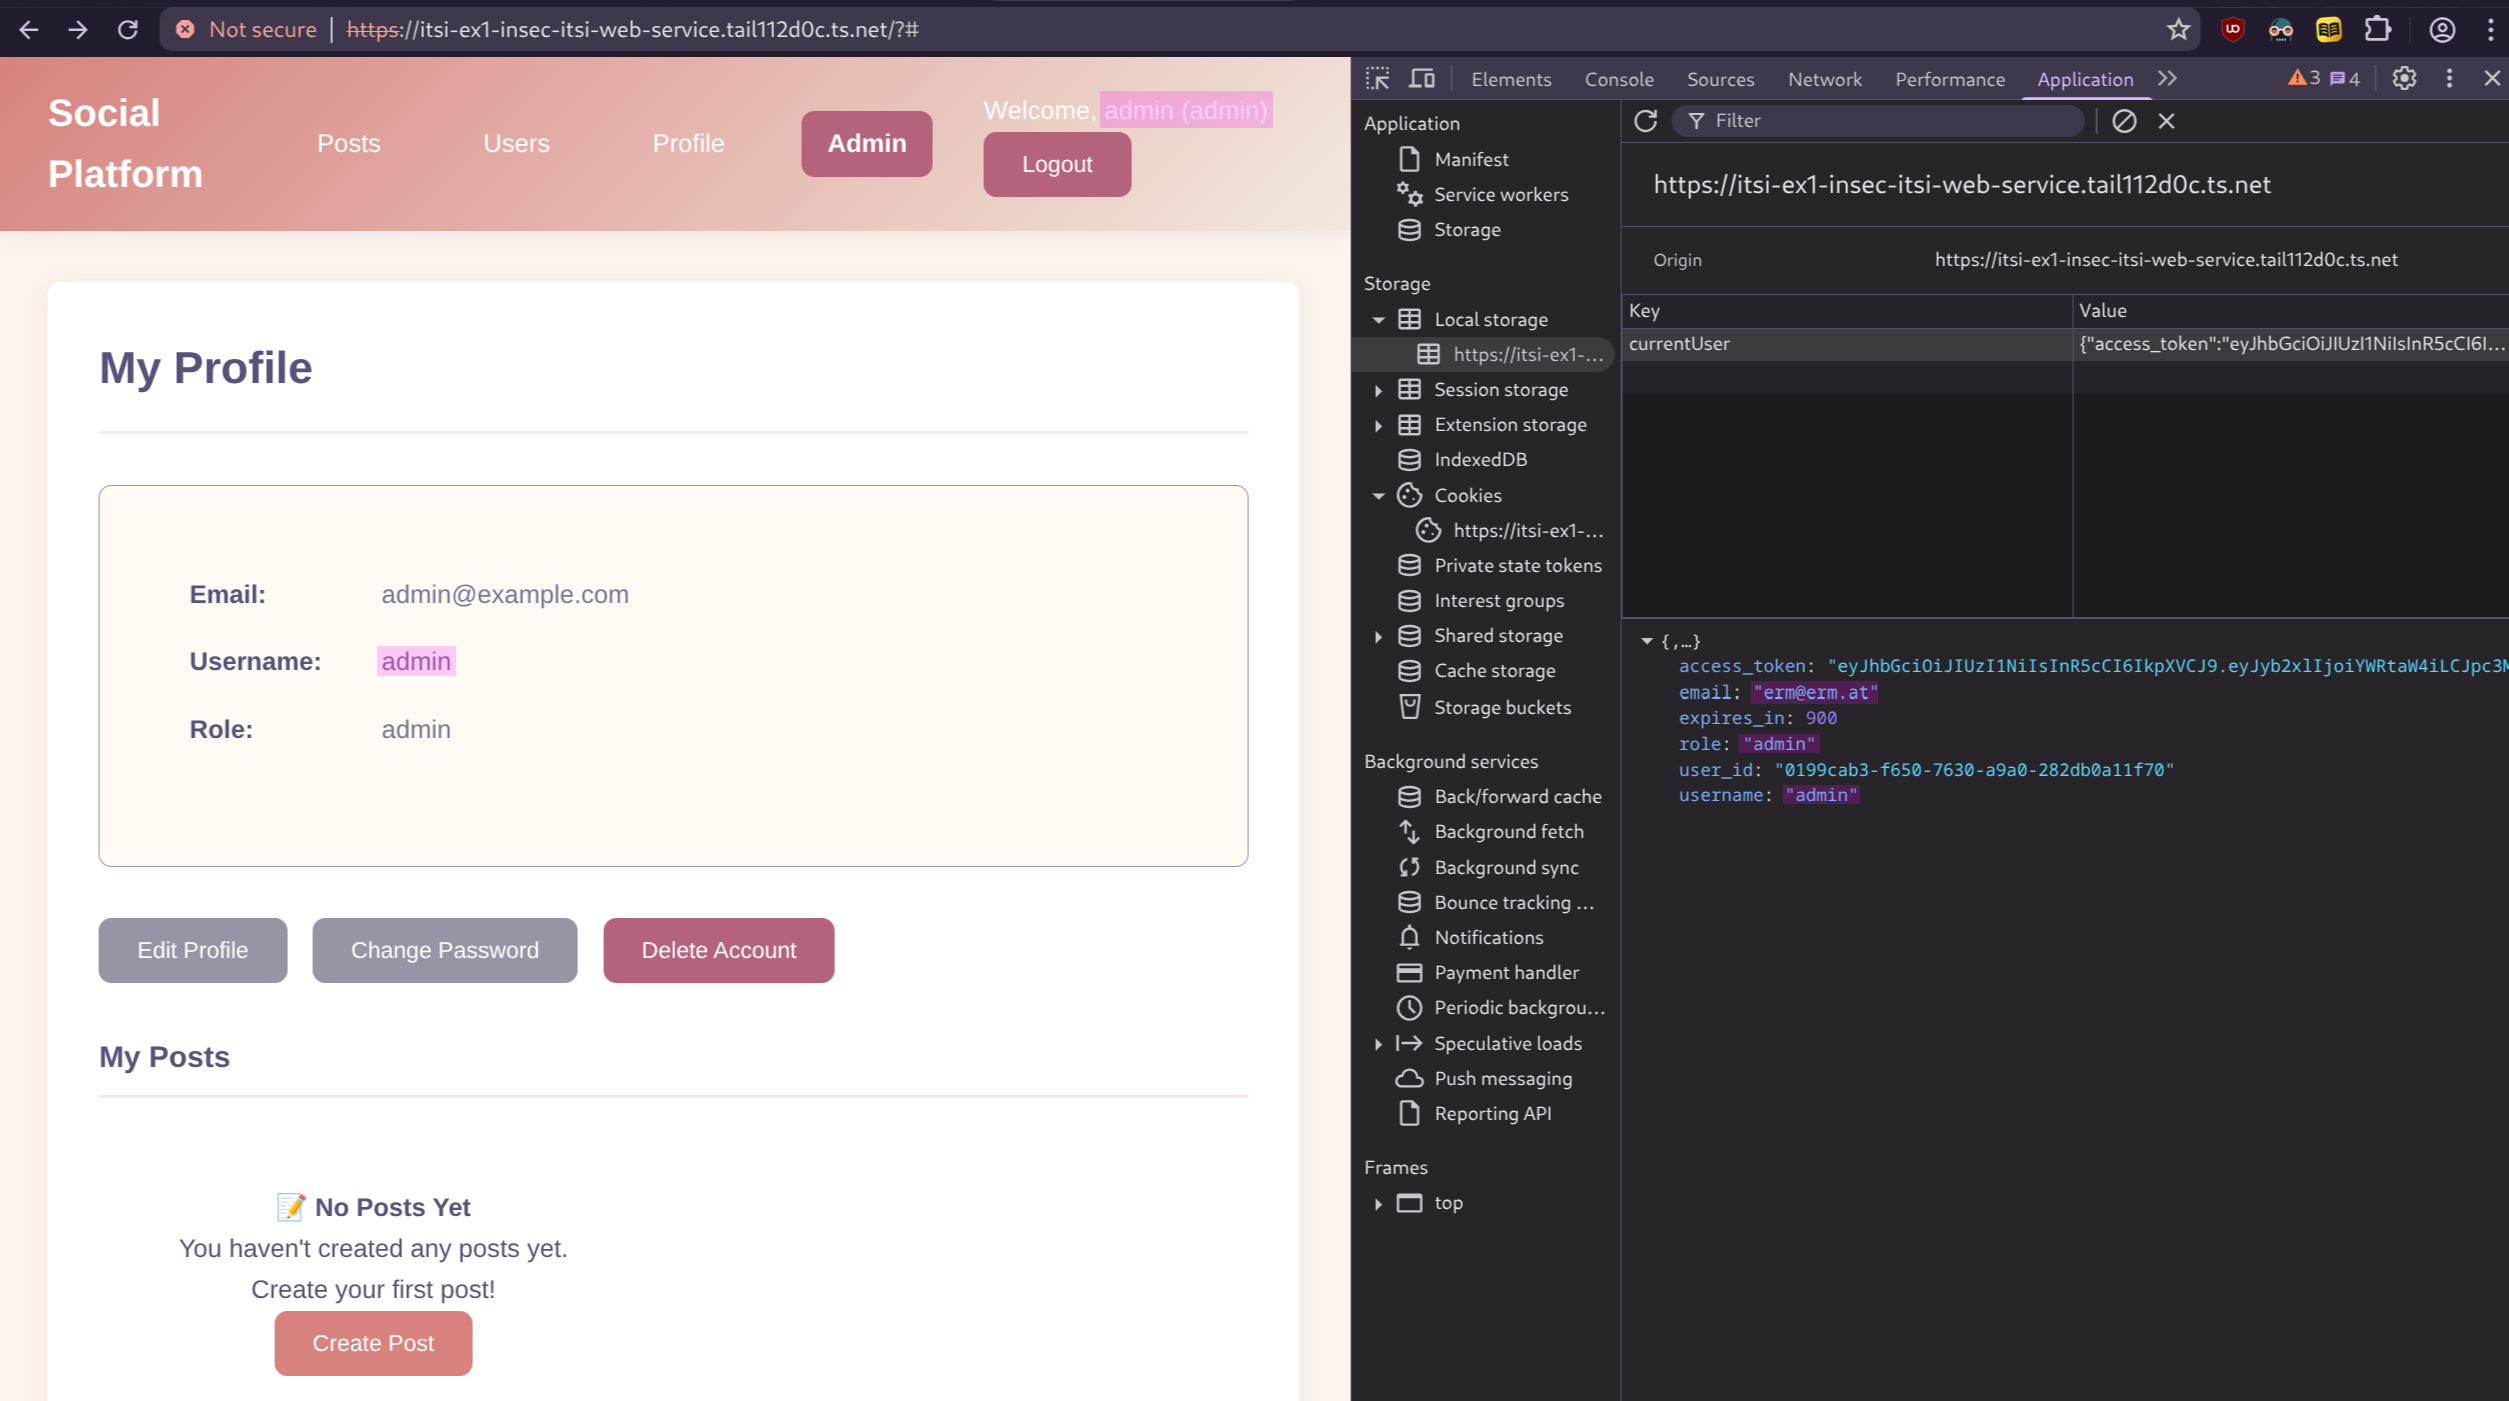Click the Delete Account button
The height and width of the screenshot is (1401, 2509).
click(x=718, y=950)
